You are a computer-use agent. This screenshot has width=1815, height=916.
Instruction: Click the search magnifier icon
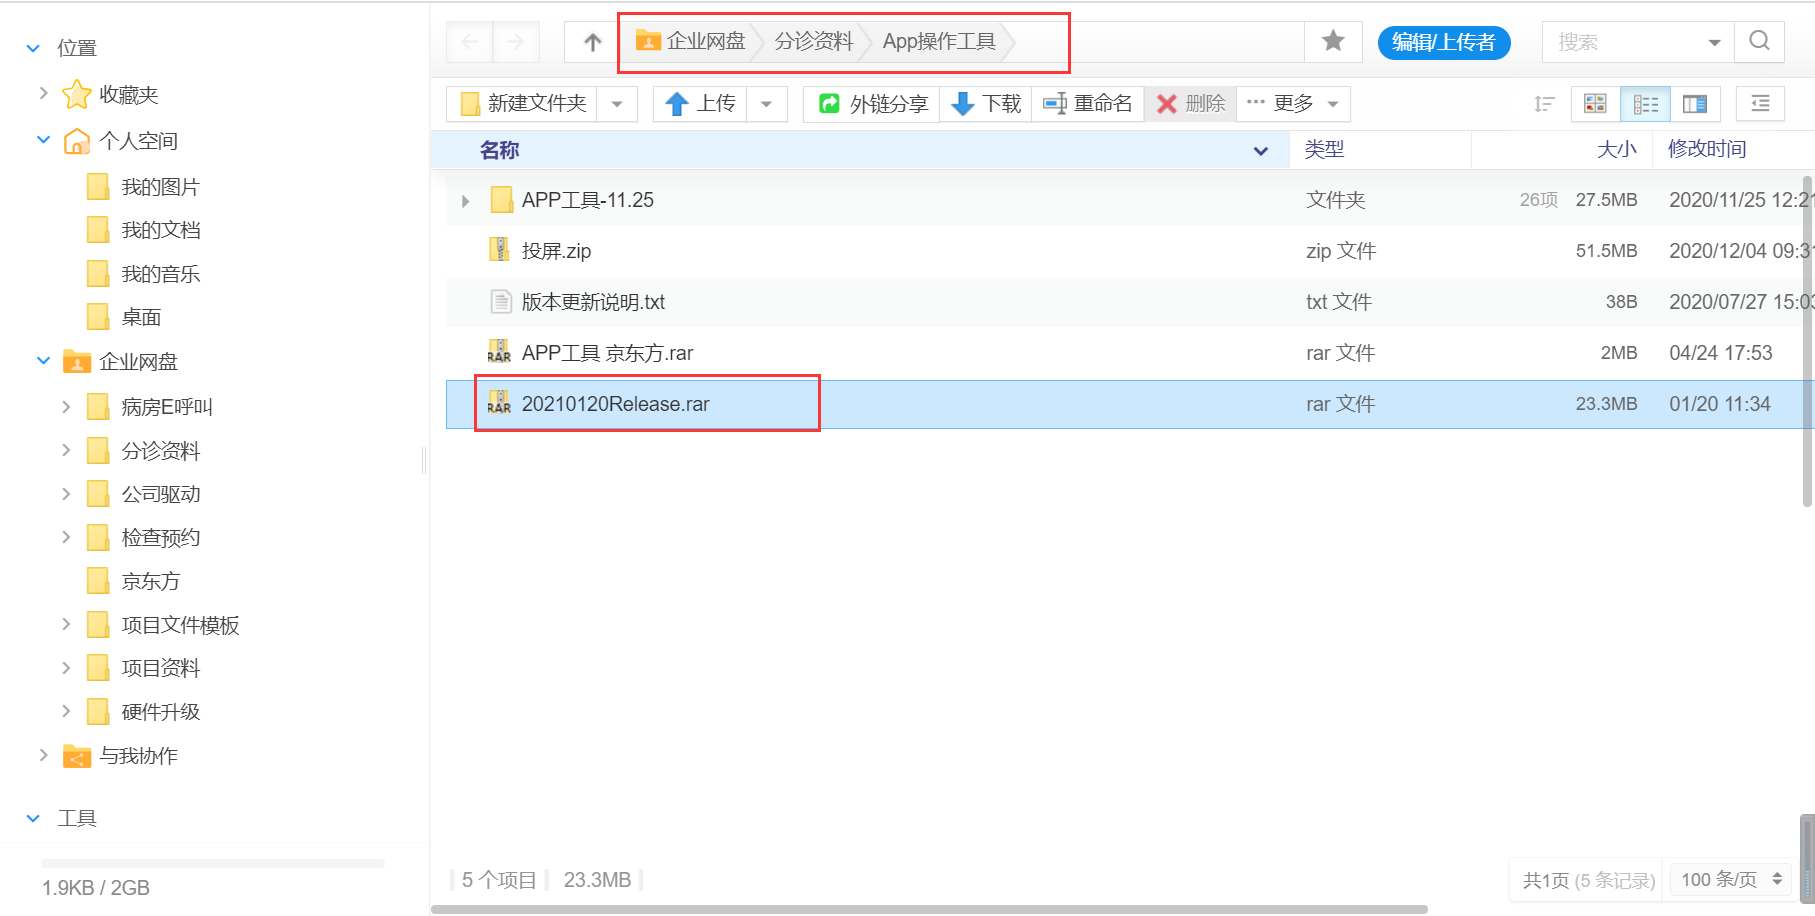click(1759, 41)
